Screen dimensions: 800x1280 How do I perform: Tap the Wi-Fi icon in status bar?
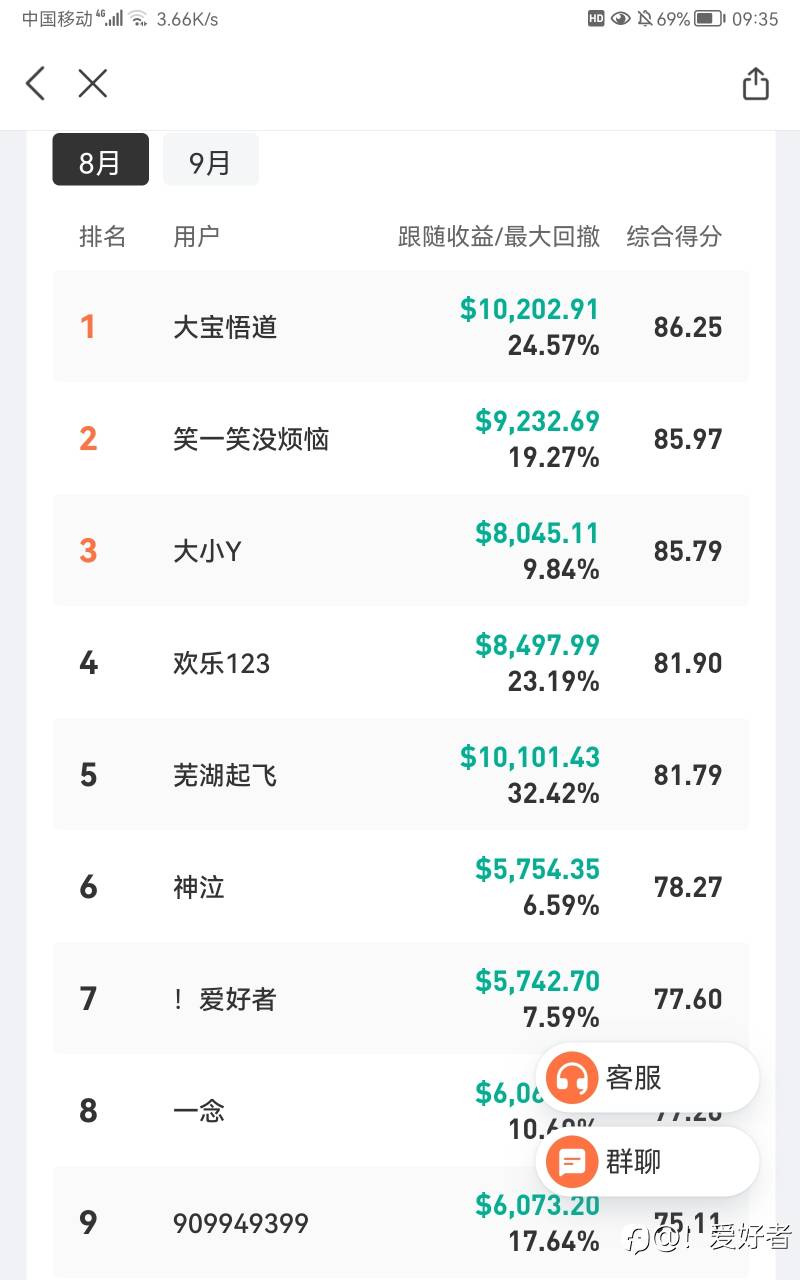tap(138, 18)
